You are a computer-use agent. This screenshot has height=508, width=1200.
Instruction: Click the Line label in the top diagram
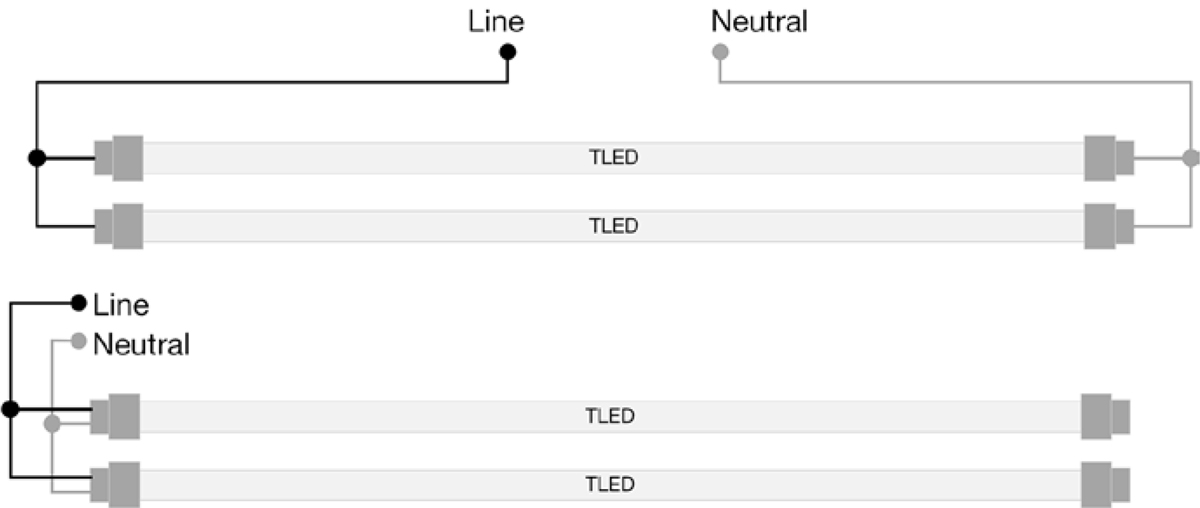[496, 20]
